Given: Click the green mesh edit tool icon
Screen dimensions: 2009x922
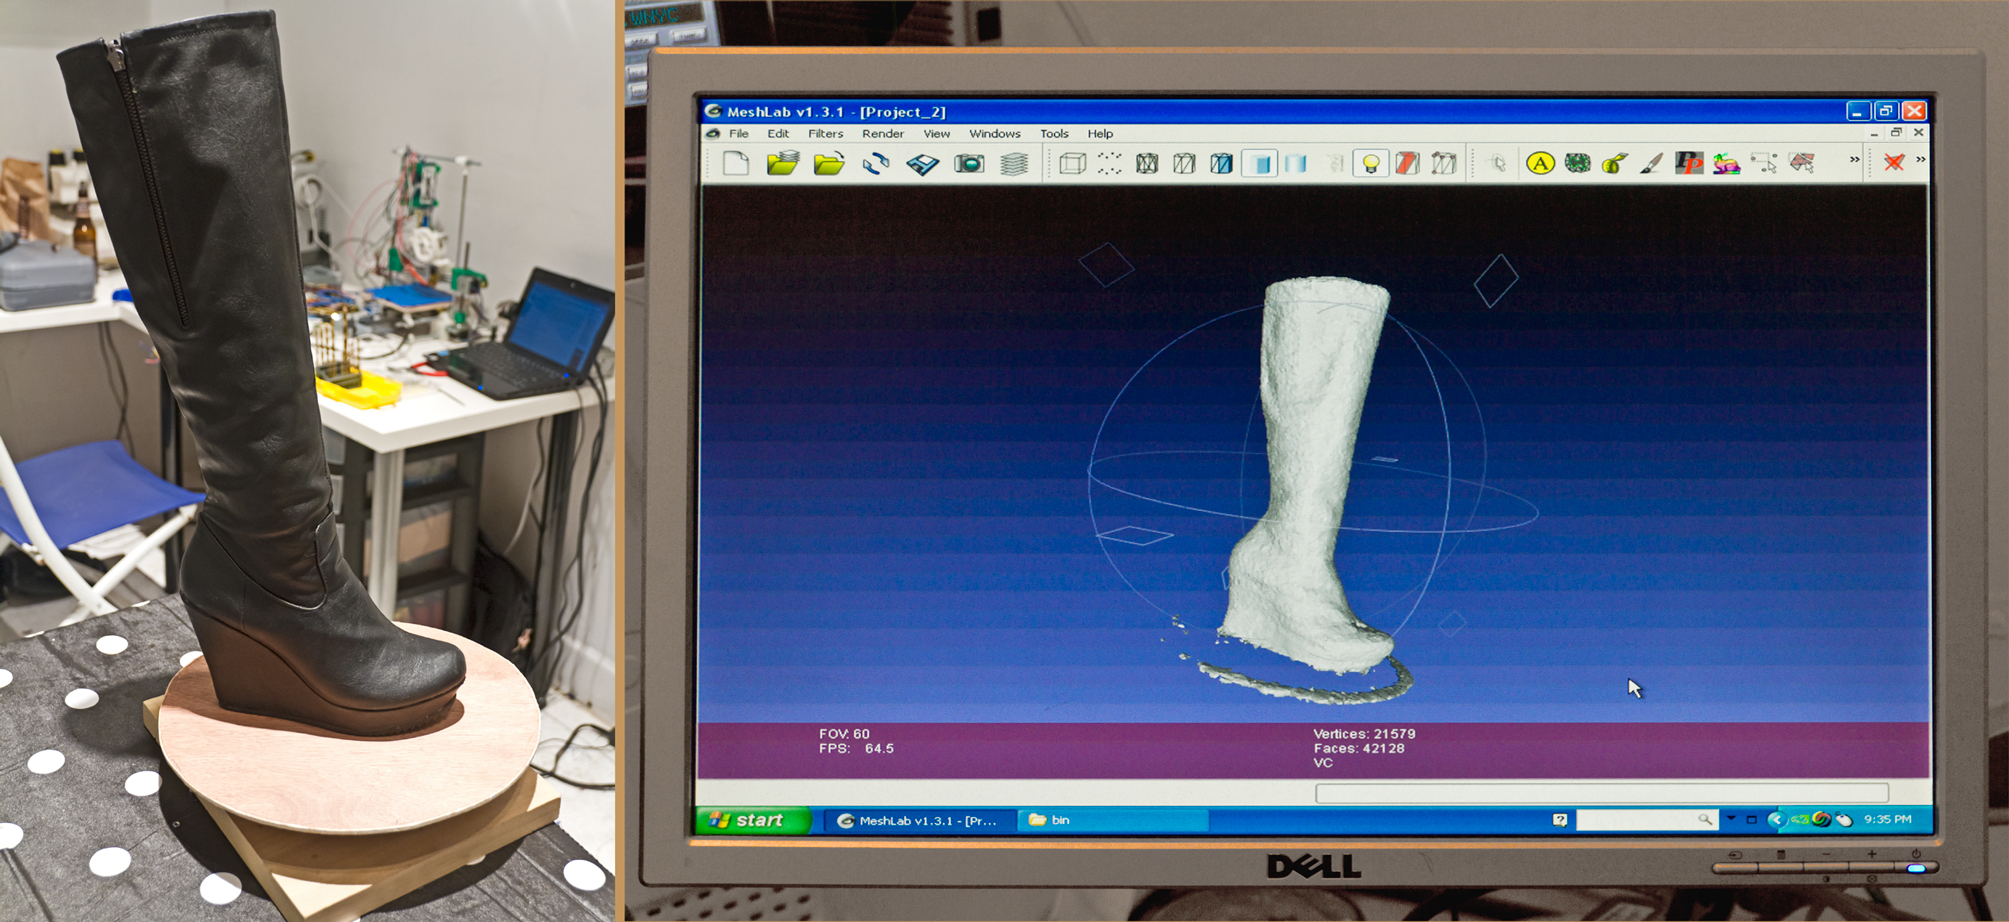Looking at the screenshot, I should (1578, 163).
